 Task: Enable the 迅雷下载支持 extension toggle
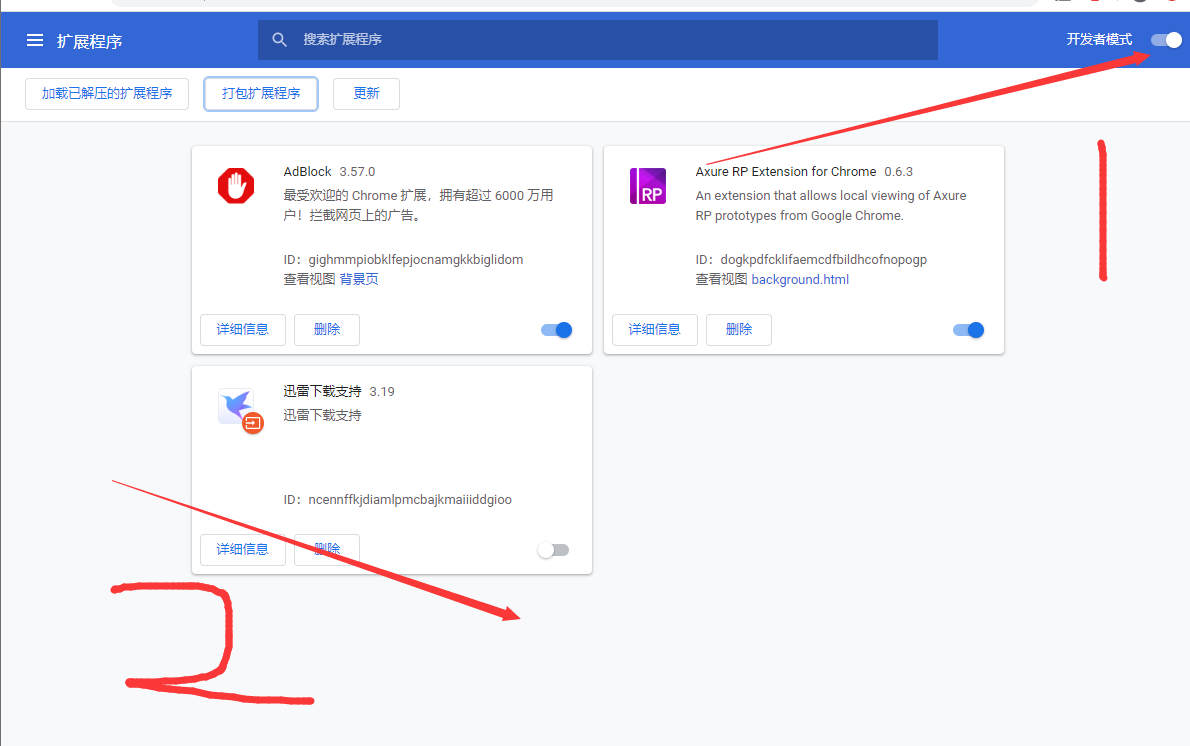(x=553, y=550)
